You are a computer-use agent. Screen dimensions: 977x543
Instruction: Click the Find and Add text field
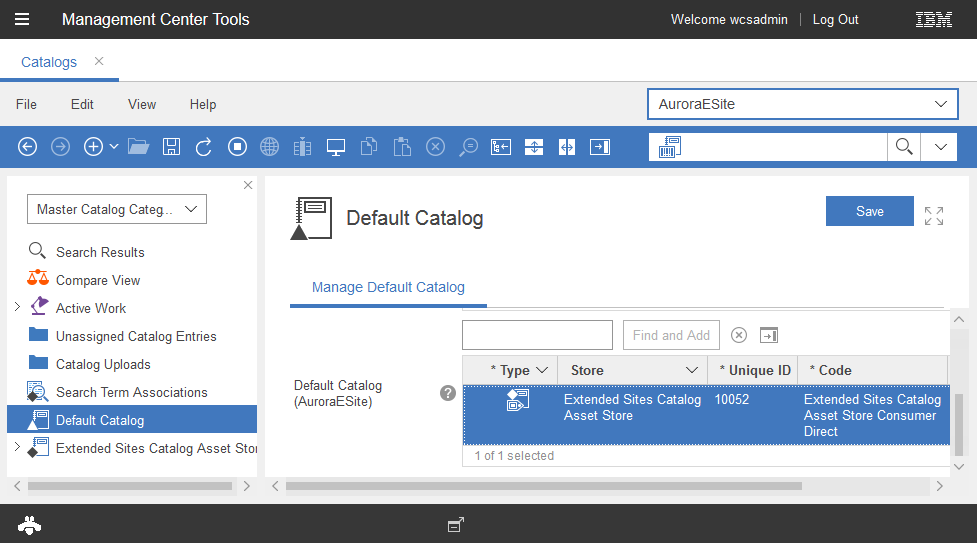(x=537, y=335)
